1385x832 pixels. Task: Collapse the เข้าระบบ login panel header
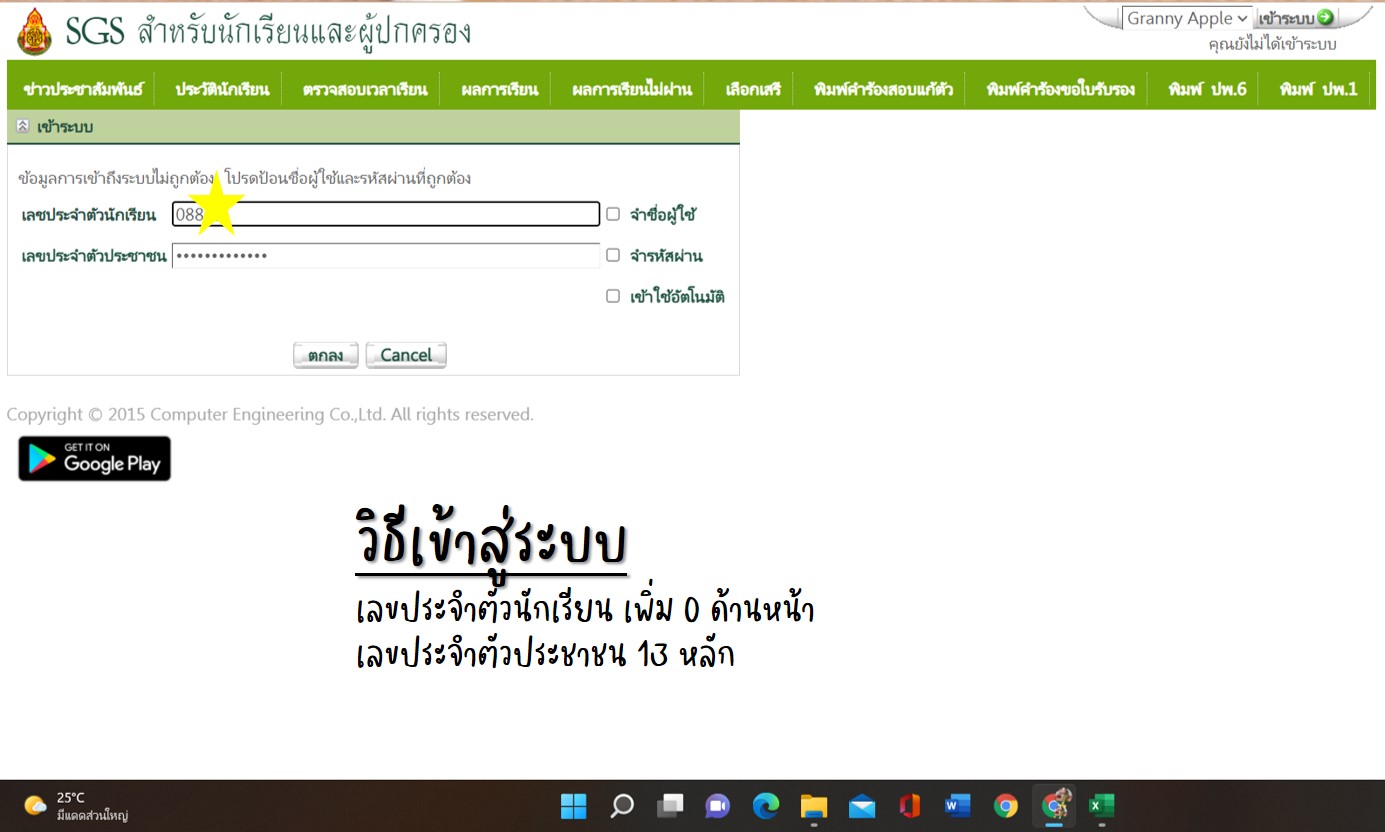[23, 127]
